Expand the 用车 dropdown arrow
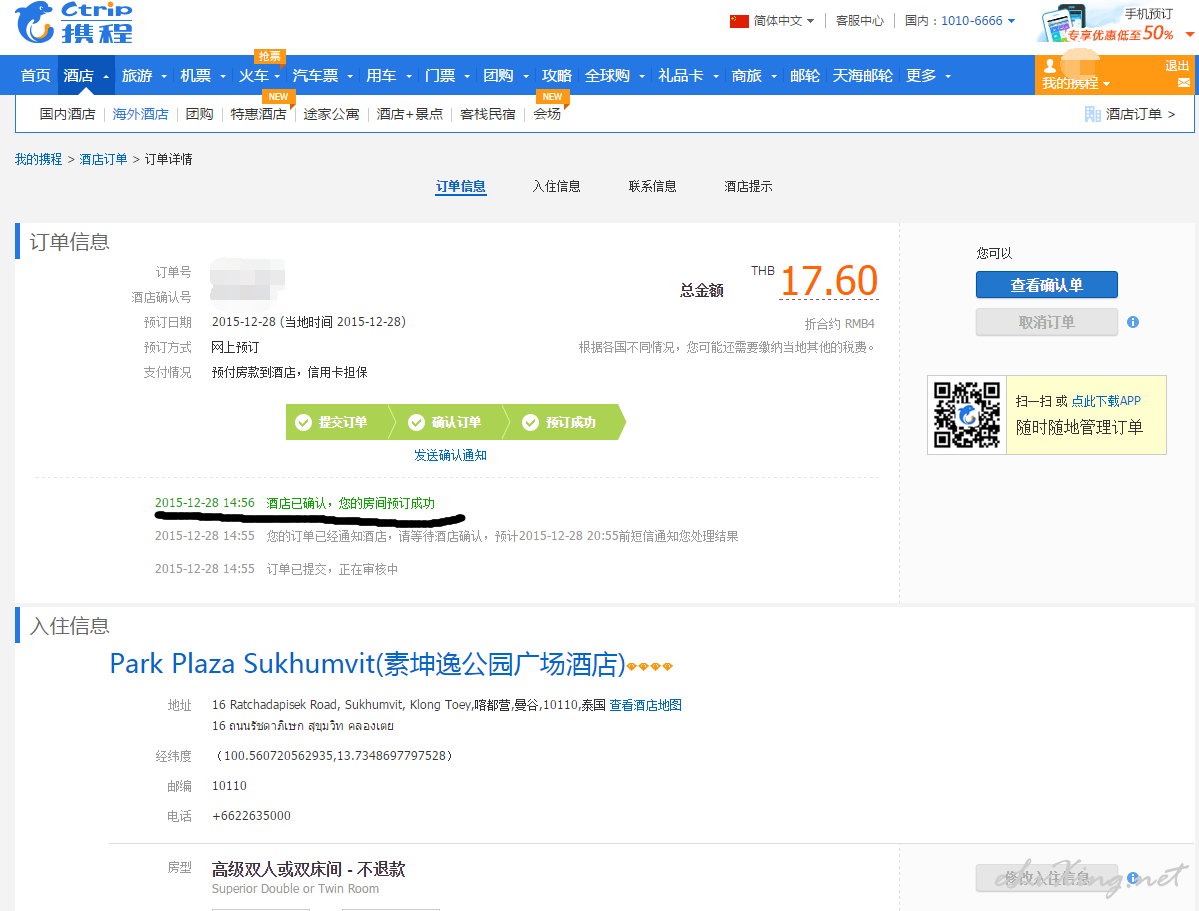The width and height of the screenshot is (1199, 911). tap(408, 76)
